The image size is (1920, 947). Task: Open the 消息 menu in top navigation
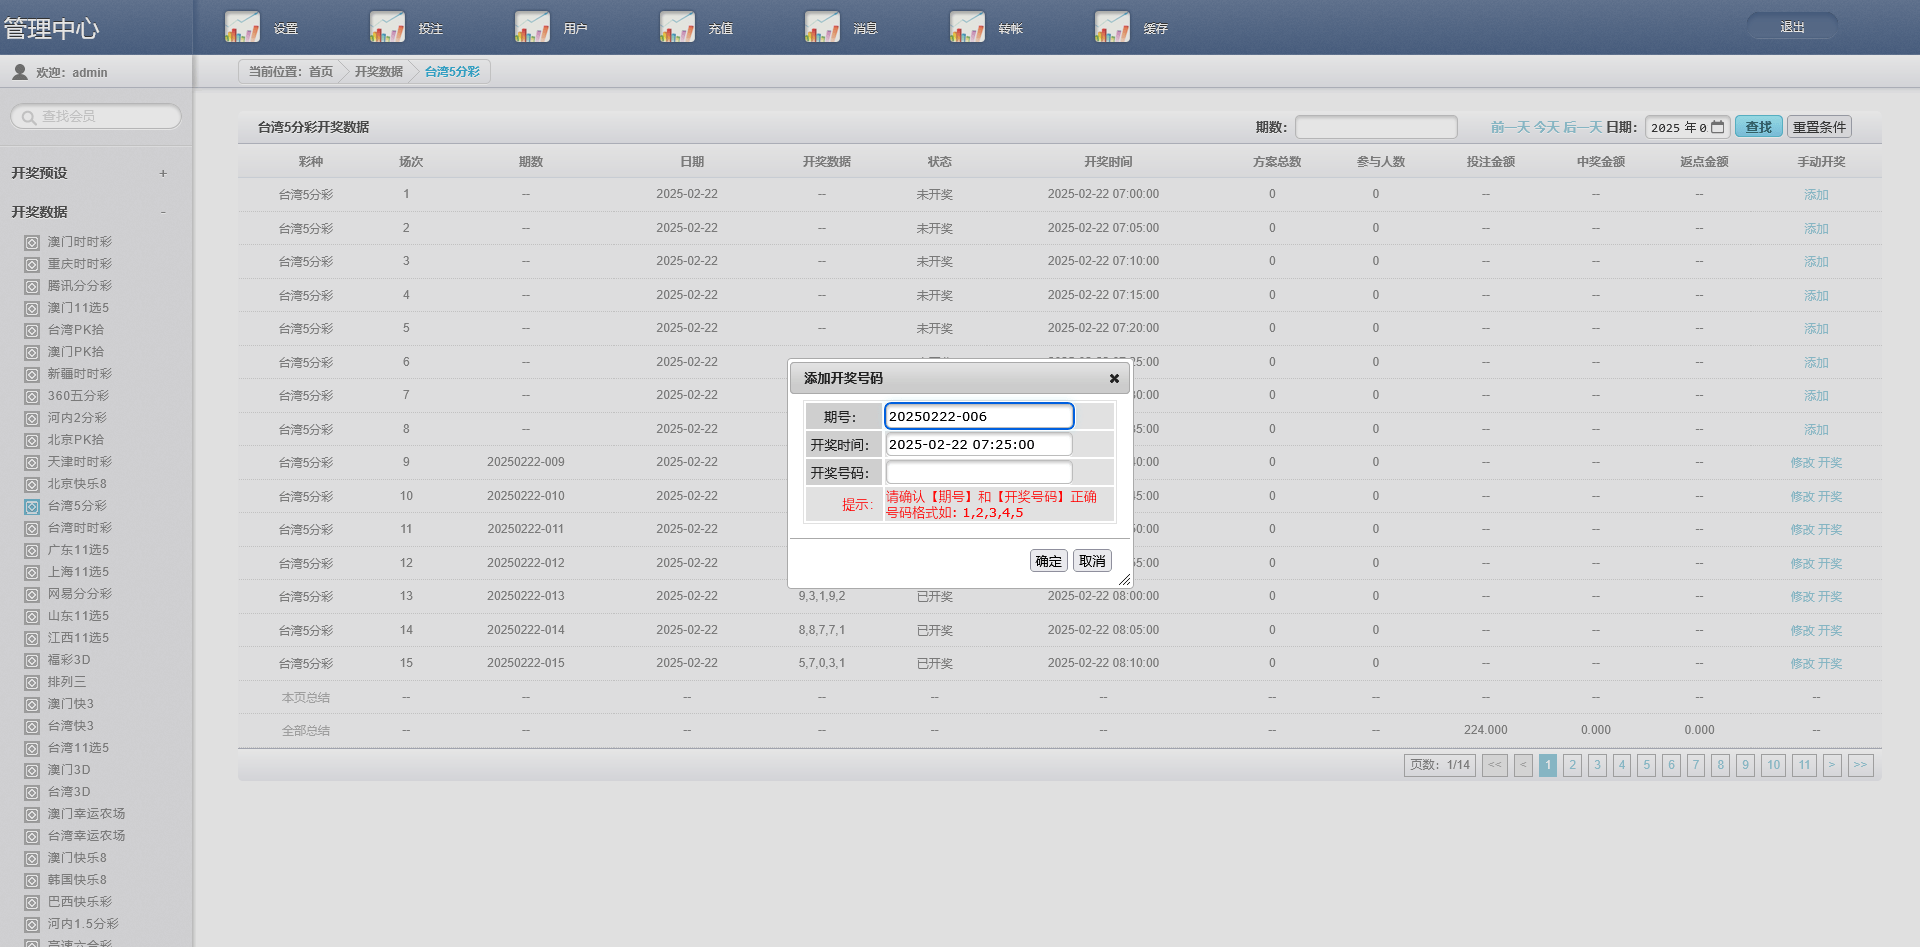pos(865,29)
